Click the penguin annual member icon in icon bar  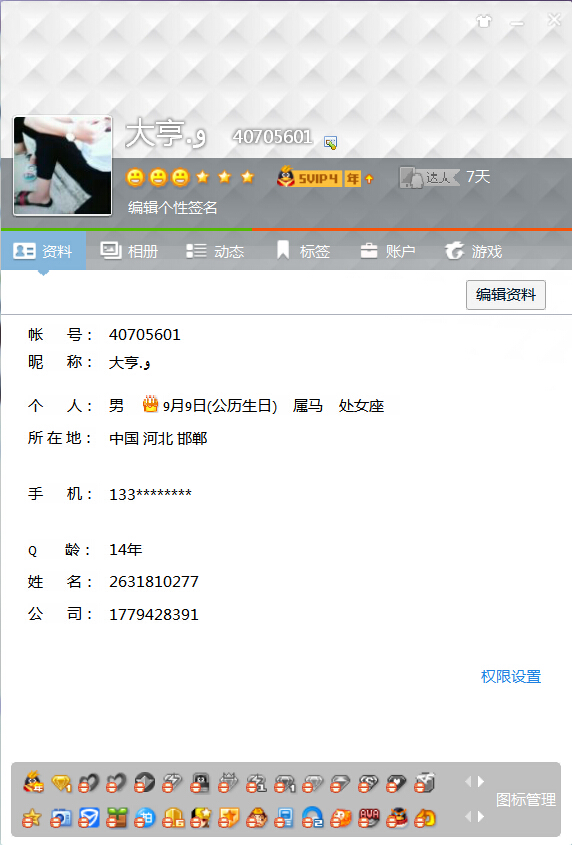coord(33,782)
